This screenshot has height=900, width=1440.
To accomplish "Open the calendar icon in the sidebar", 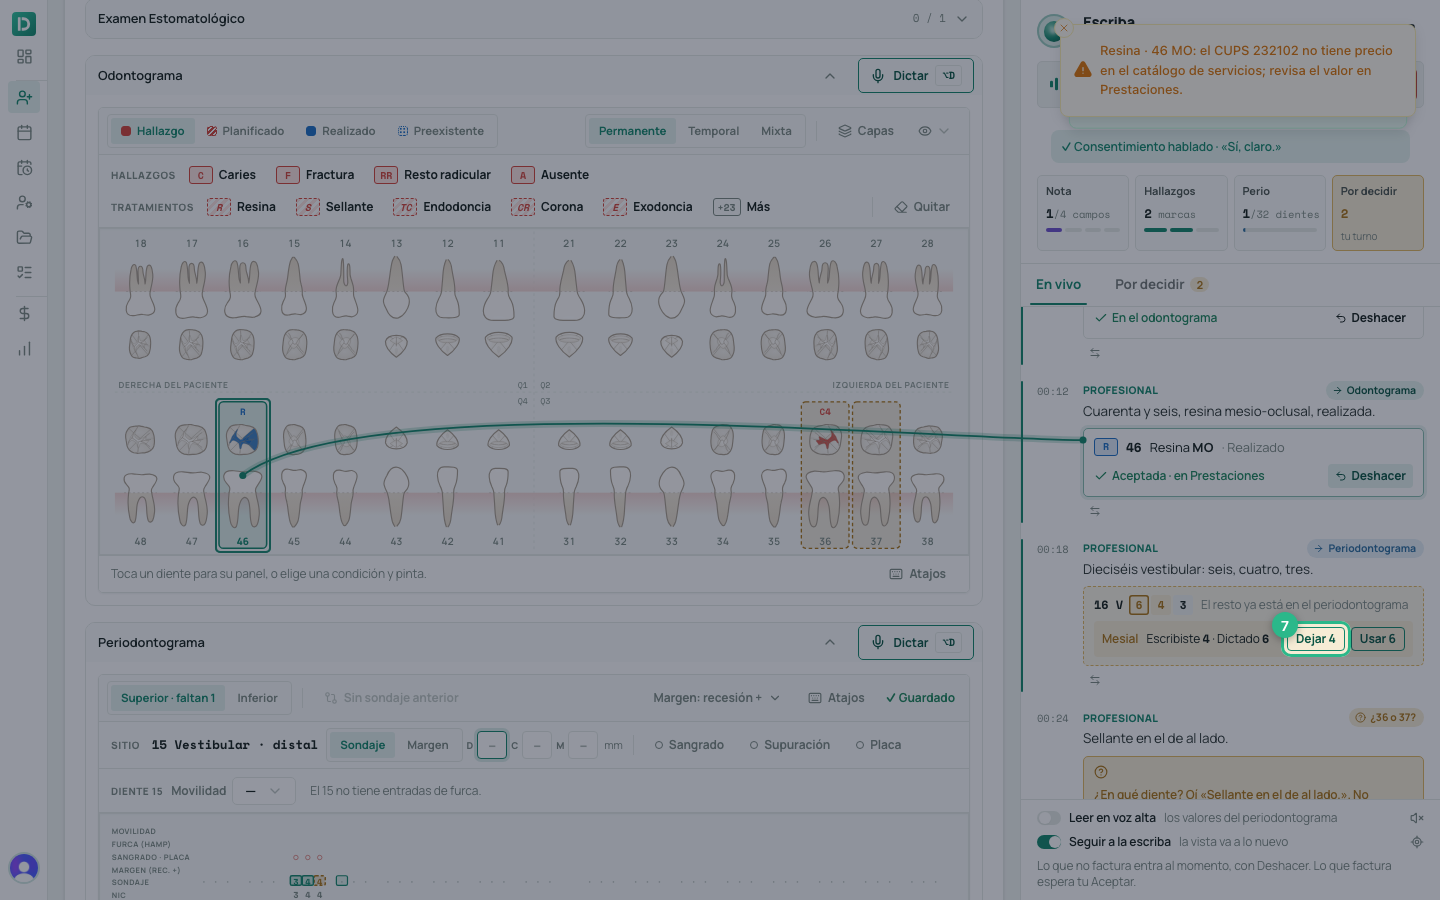I will coord(24,132).
